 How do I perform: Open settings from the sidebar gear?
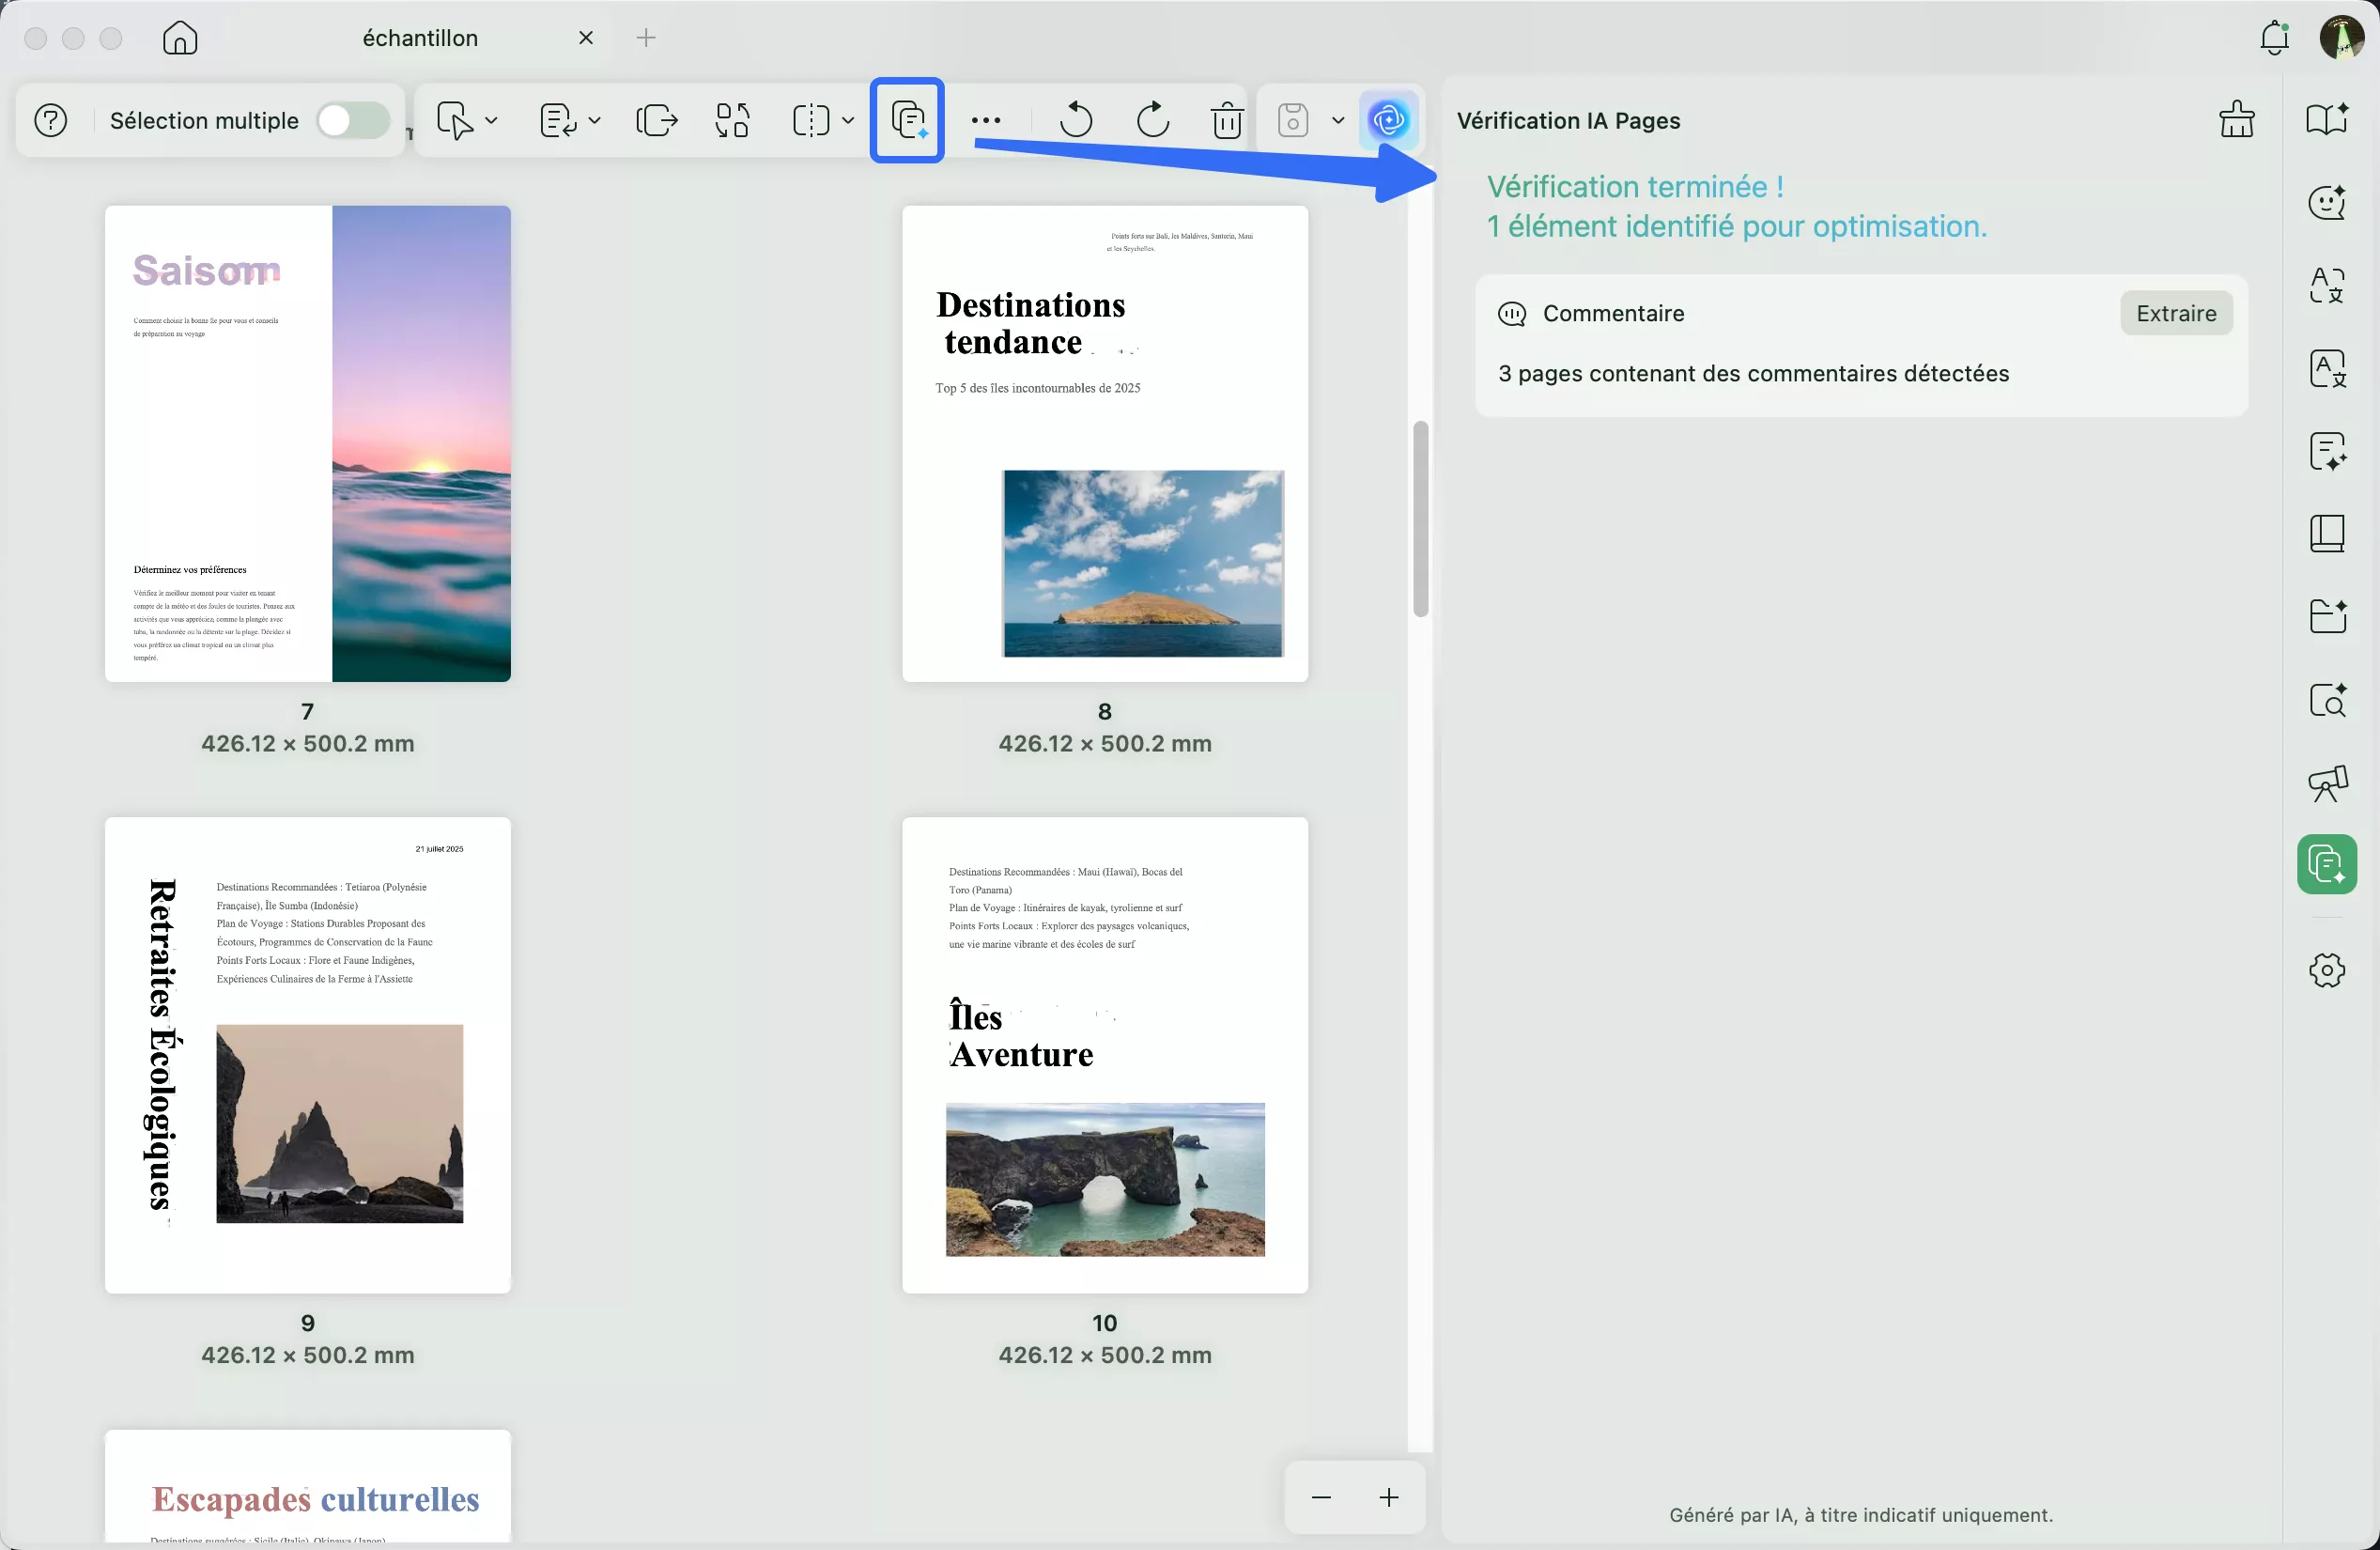coord(2327,970)
